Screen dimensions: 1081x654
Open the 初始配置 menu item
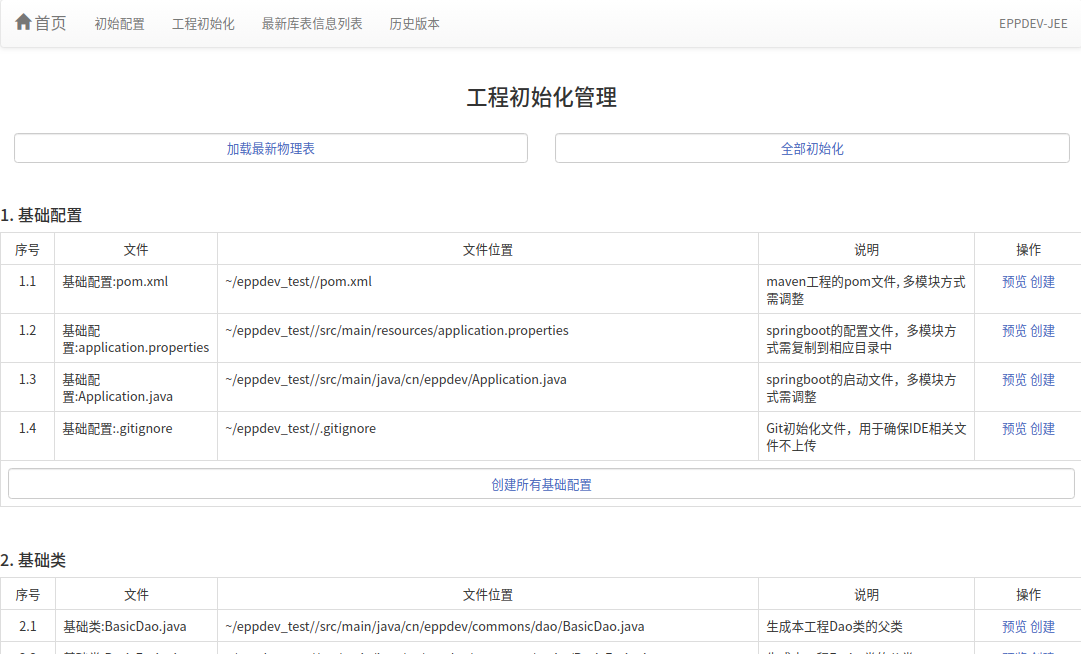coord(119,24)
